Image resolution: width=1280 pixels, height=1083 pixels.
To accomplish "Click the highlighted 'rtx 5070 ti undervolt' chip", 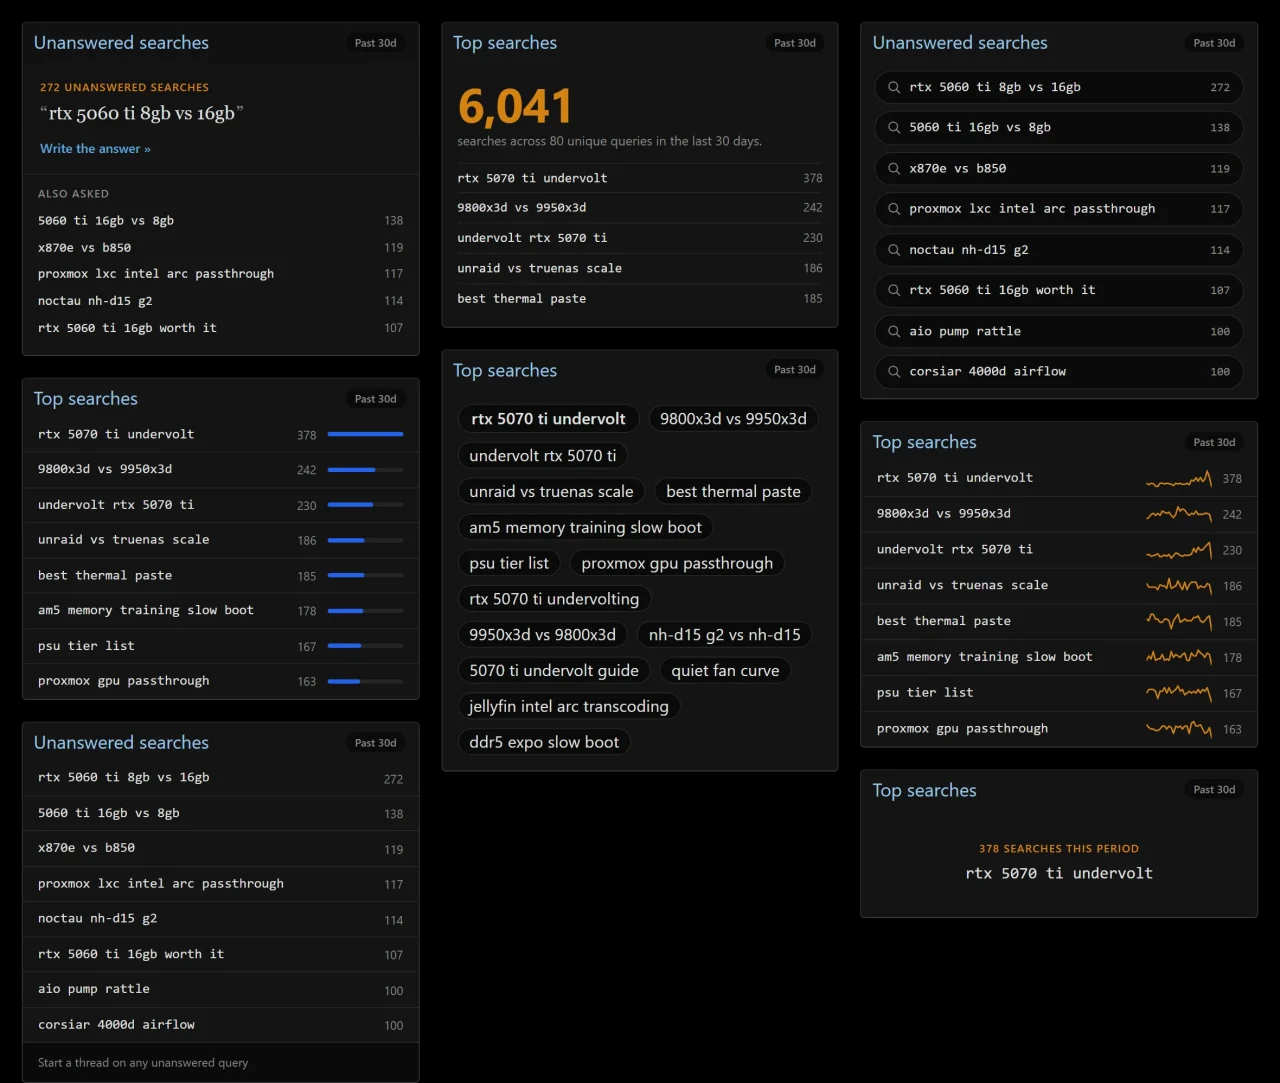I will [548, 419].
